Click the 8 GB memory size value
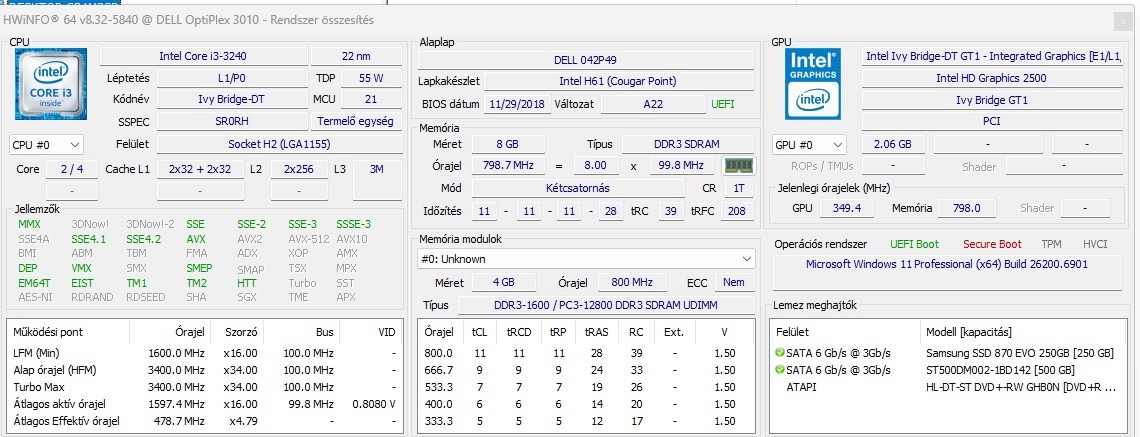 [x=508, y=144]
